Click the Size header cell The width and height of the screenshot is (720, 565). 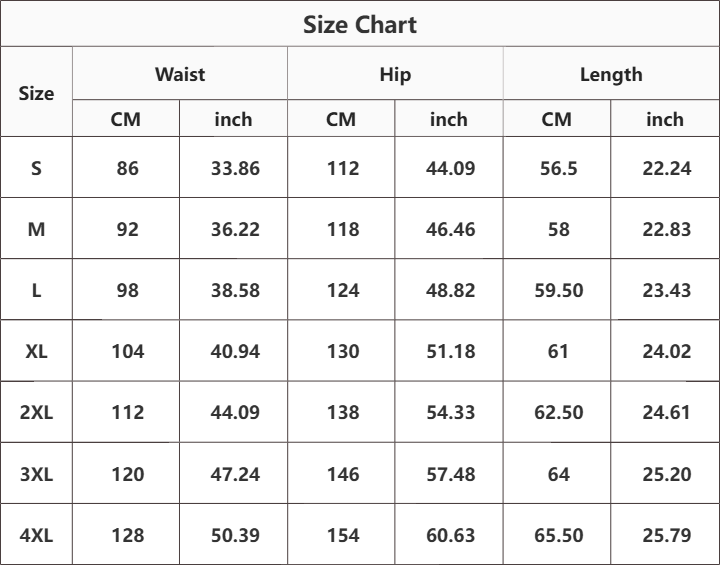(36, 93)
